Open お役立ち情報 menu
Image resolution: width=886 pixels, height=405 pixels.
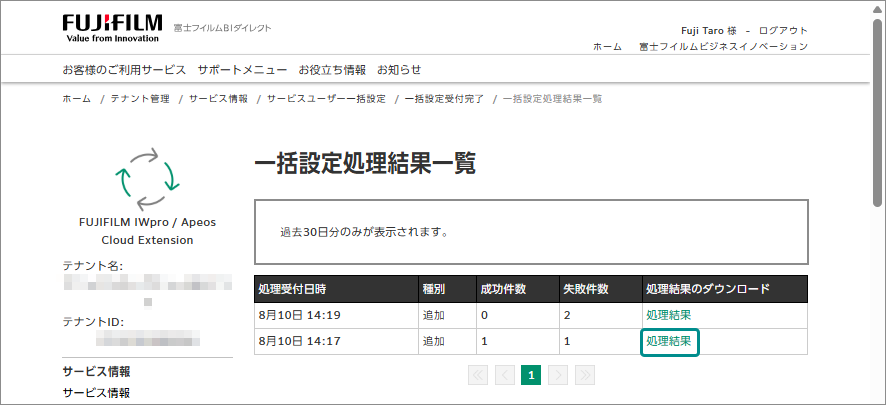coord(332,70)
